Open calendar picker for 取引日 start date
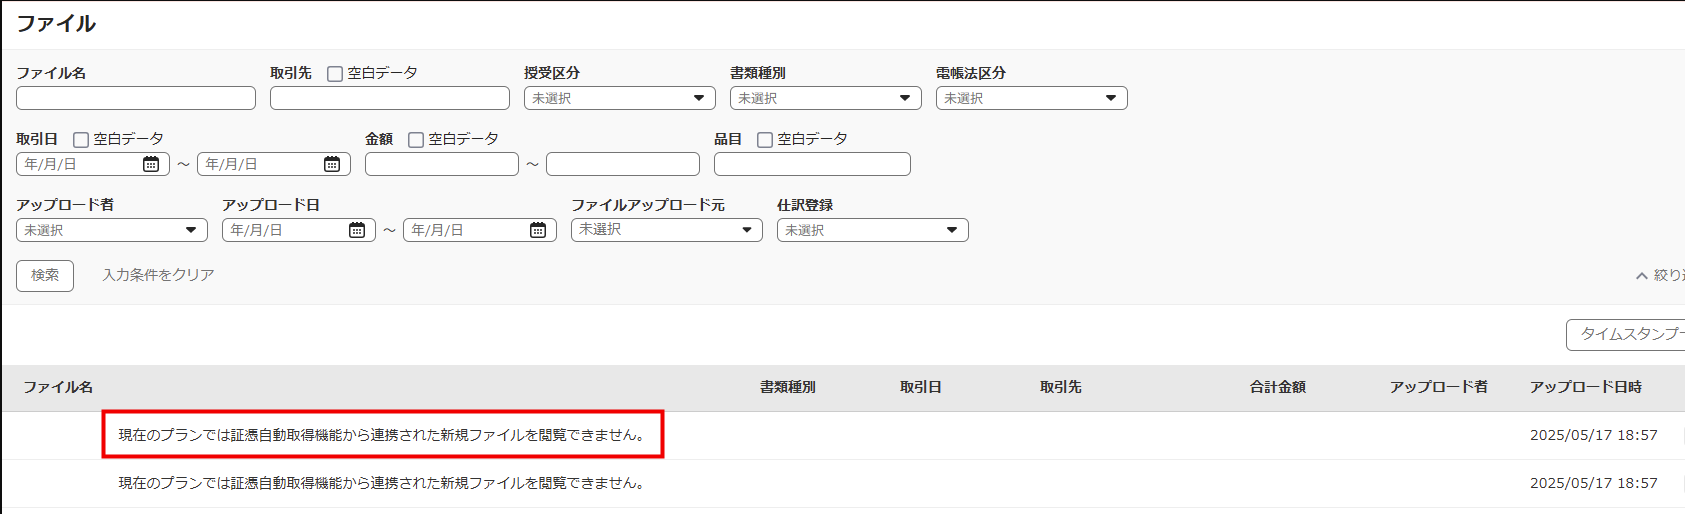1685x514 pixels. click(151, 164)
